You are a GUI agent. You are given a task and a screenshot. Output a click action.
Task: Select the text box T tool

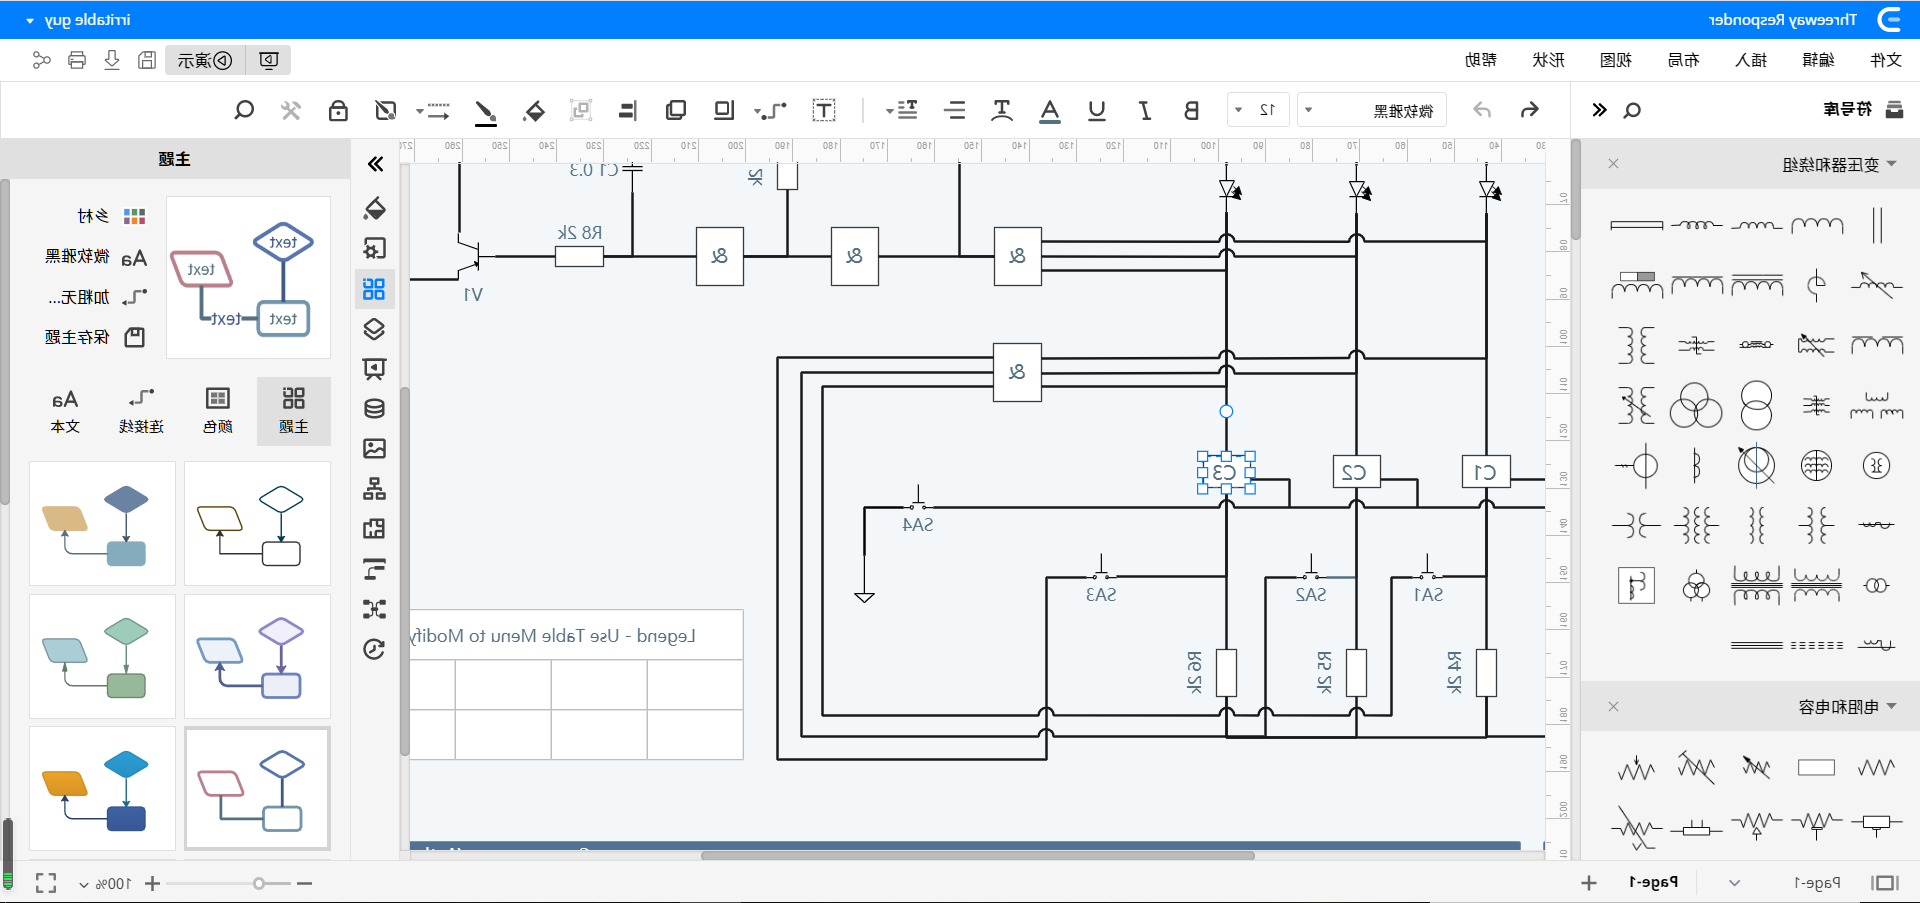824,110
